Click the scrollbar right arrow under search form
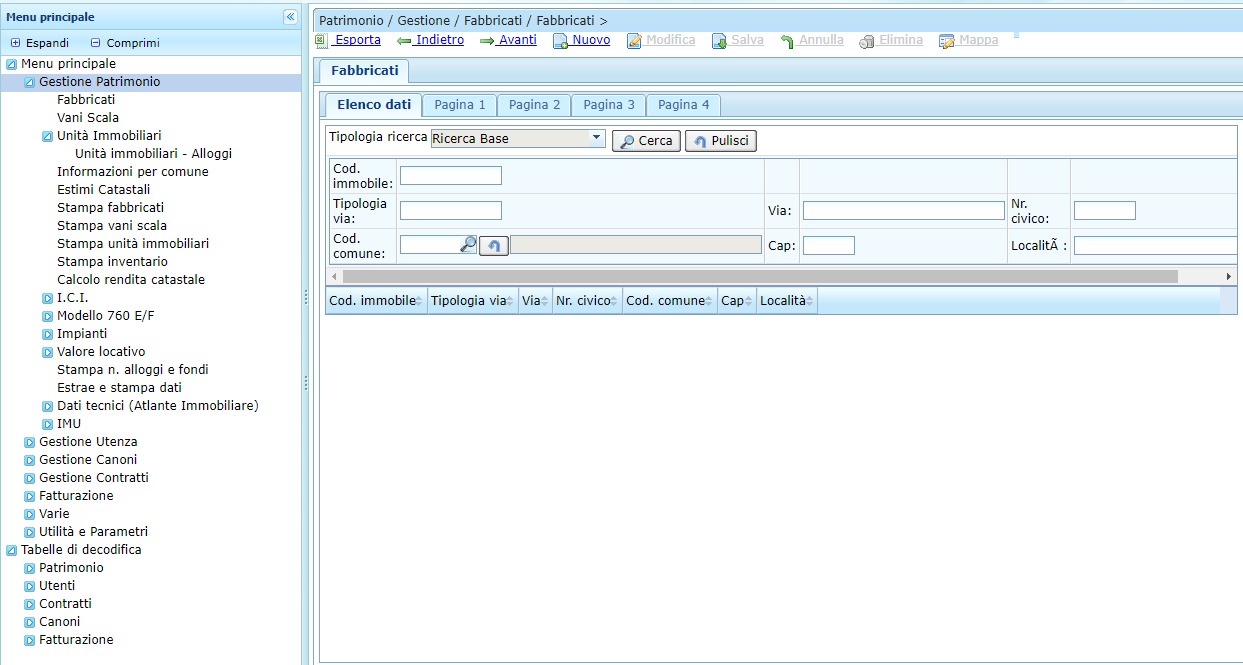The height and width of the screenshot is (665, 1243). (x=1229, y=276)
